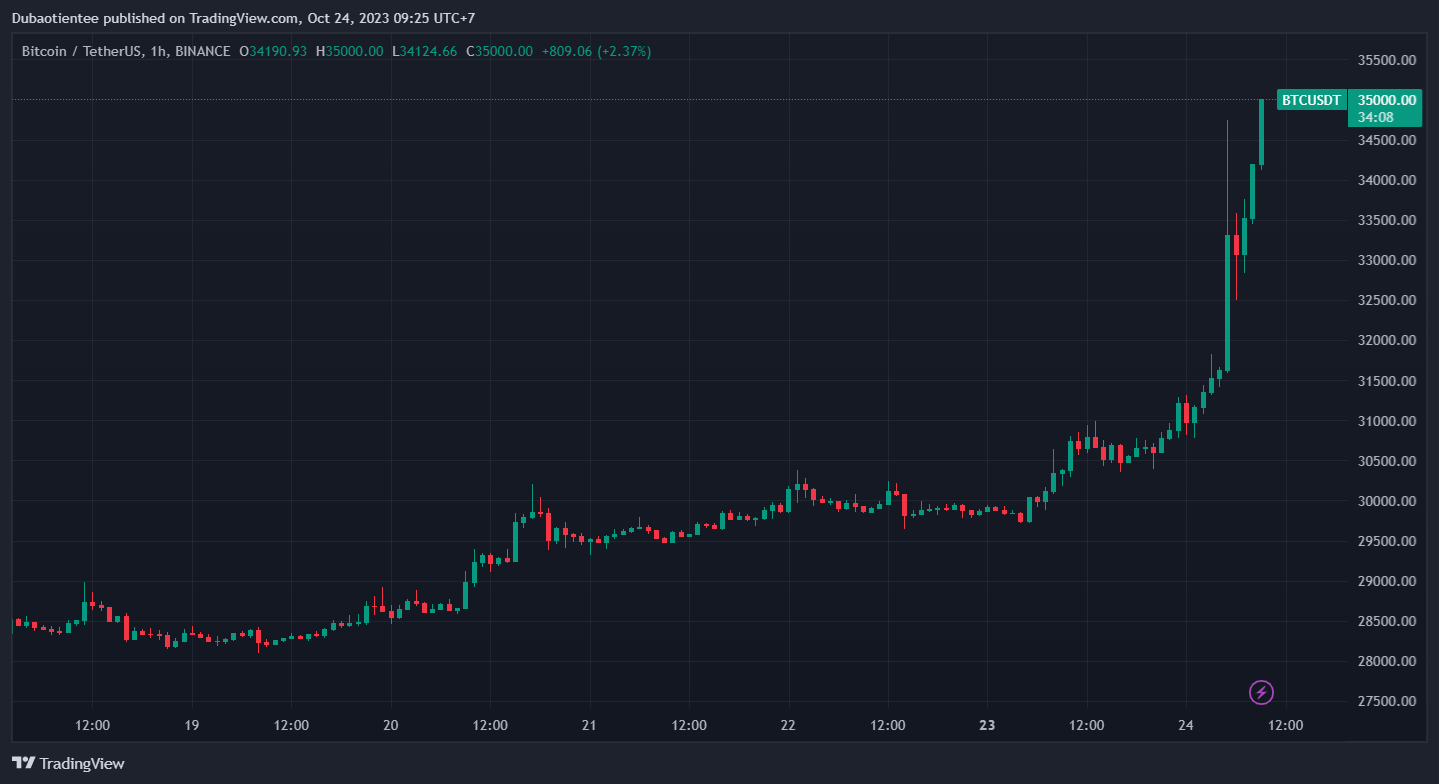Click the TradingView logo icon
This screenshot has height=784, width=1439.
[23, 763]
